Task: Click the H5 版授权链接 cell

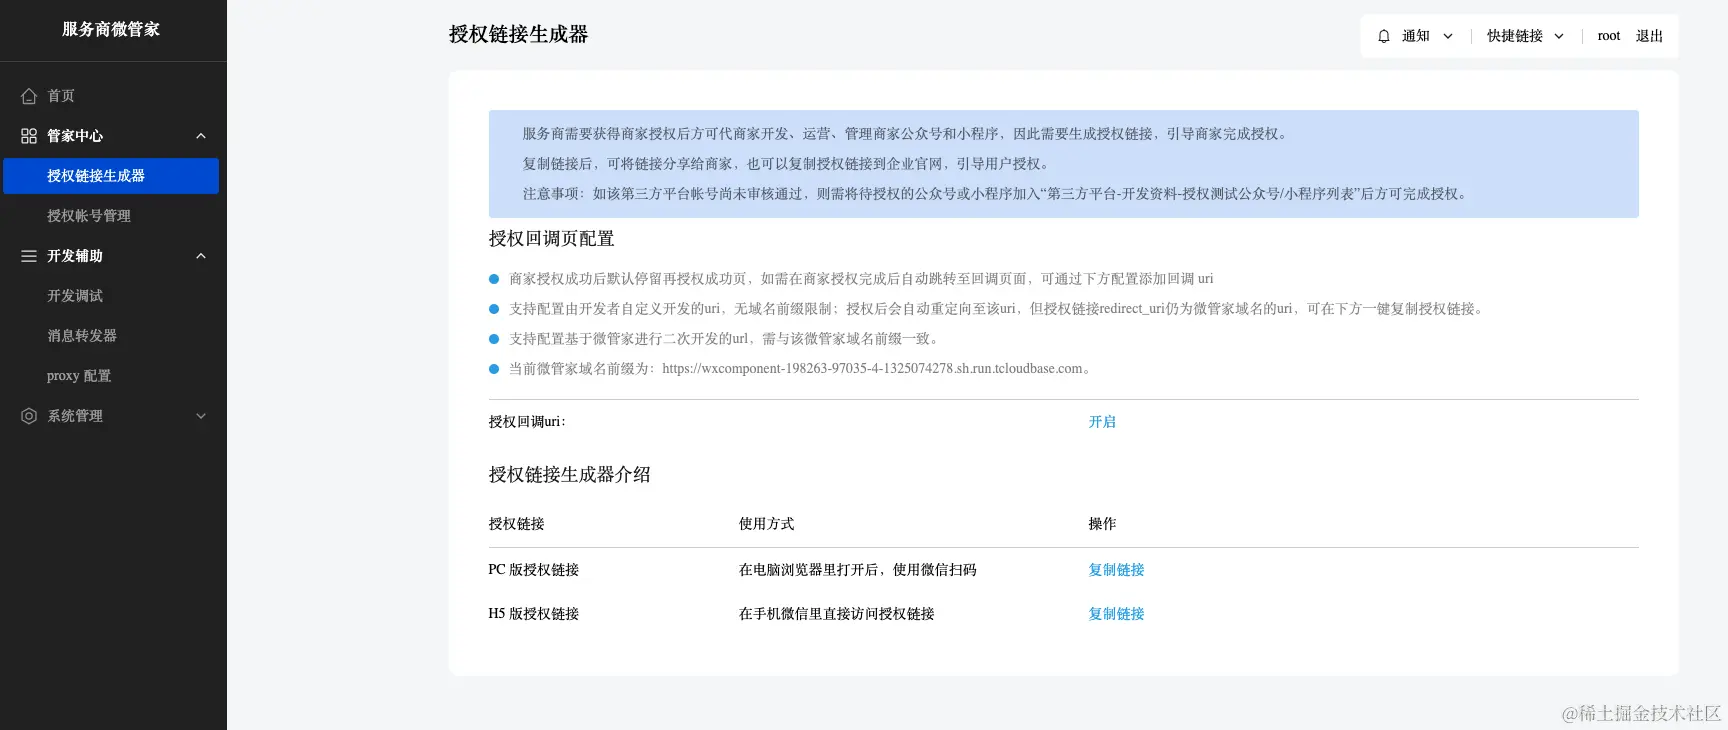Action: (533, 614)
